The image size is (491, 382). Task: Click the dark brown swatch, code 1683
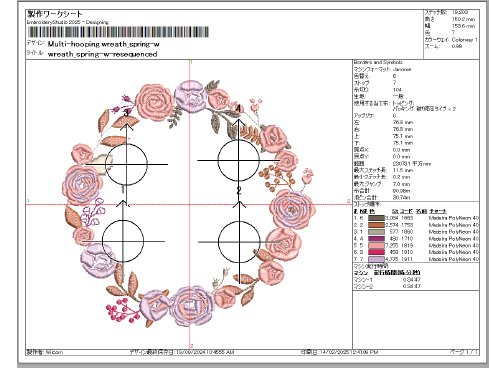[x=376, y=218]
